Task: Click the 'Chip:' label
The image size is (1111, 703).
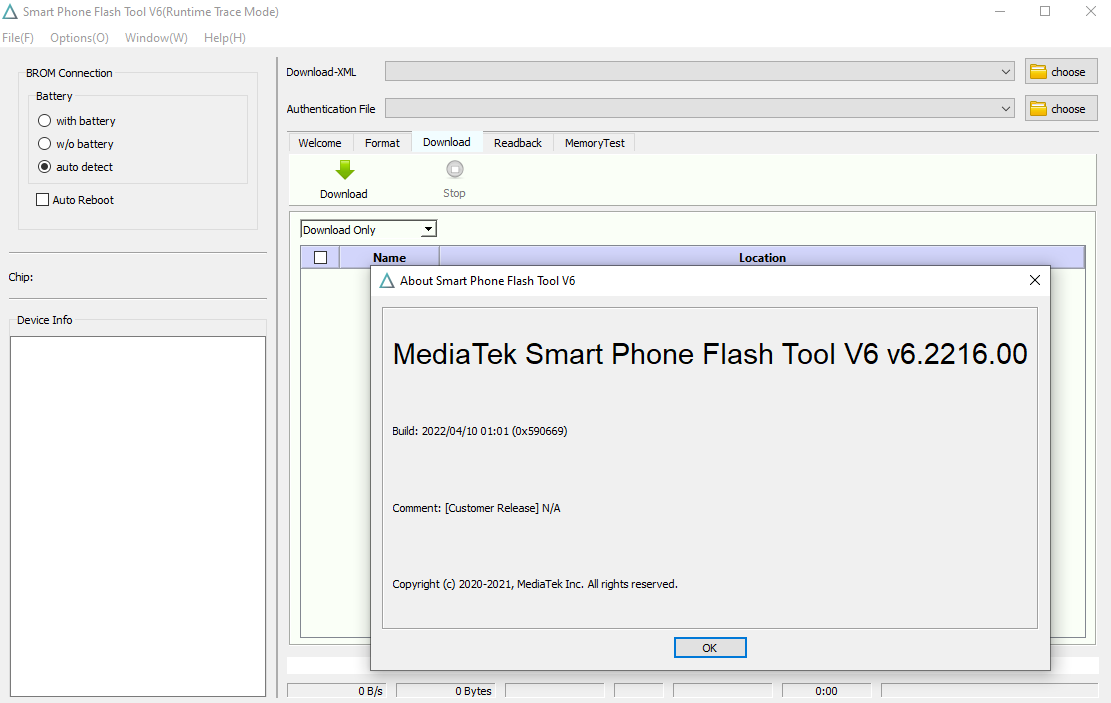Action: pos(21,277)
